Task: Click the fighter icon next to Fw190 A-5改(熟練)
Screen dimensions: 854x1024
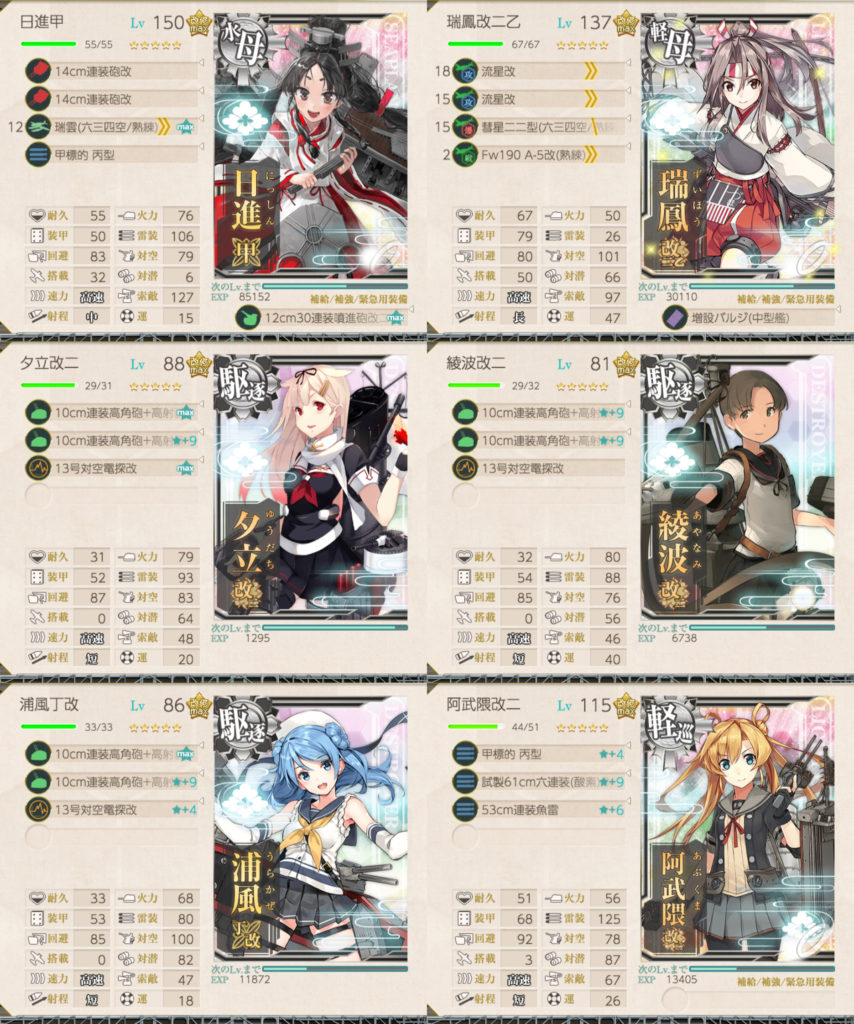Action: [x=465, y=155]
